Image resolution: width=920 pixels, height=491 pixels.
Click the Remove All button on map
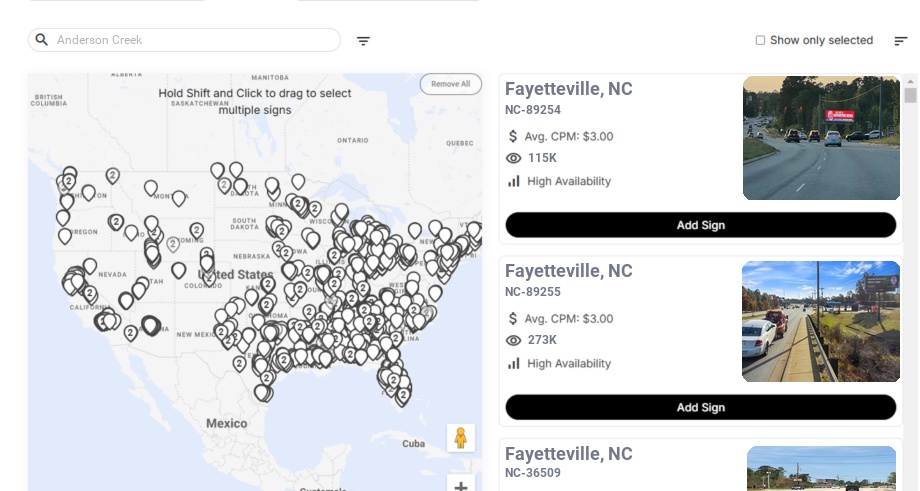point(450,84)
